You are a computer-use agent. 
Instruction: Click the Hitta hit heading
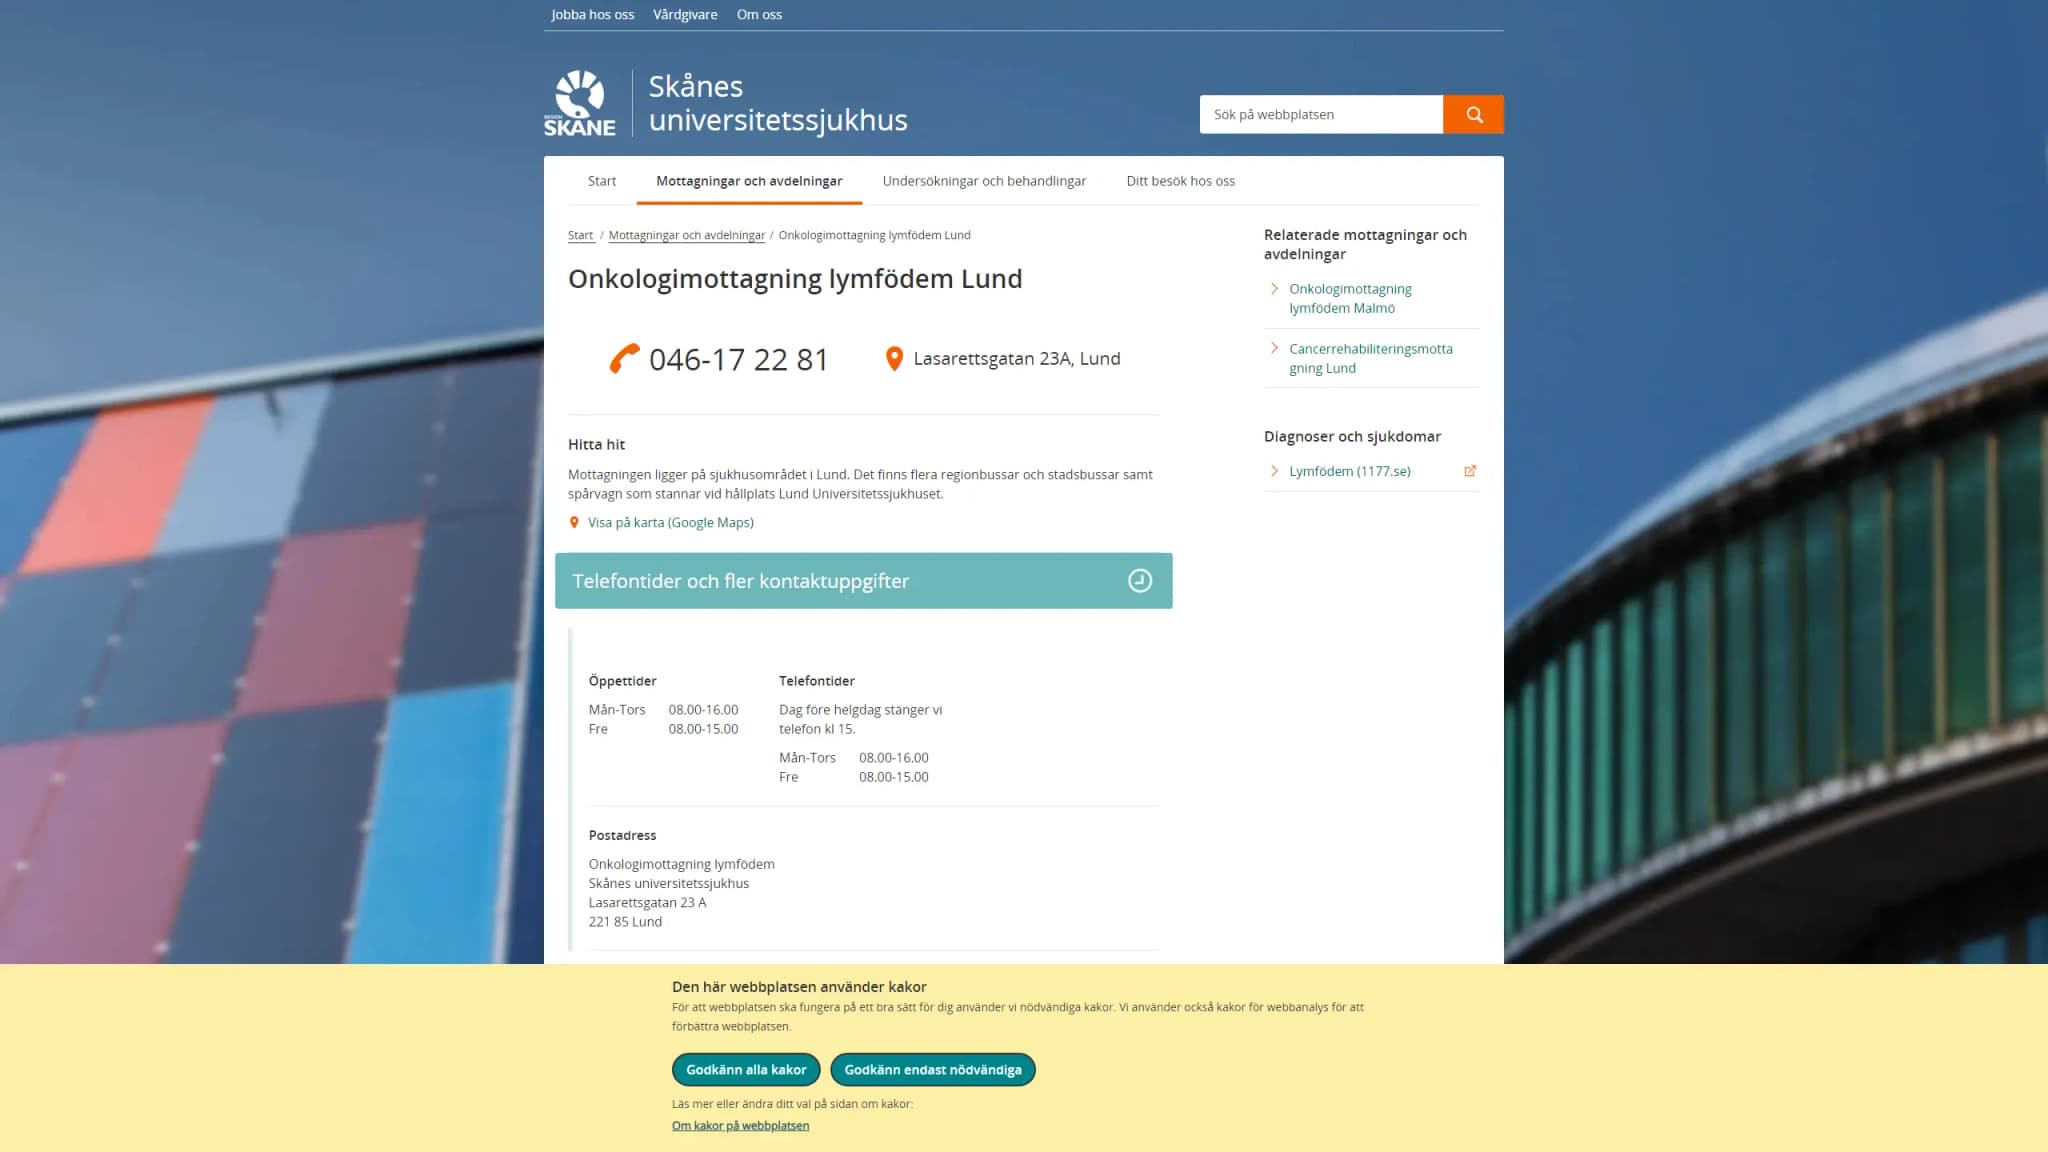click(596, 445)
